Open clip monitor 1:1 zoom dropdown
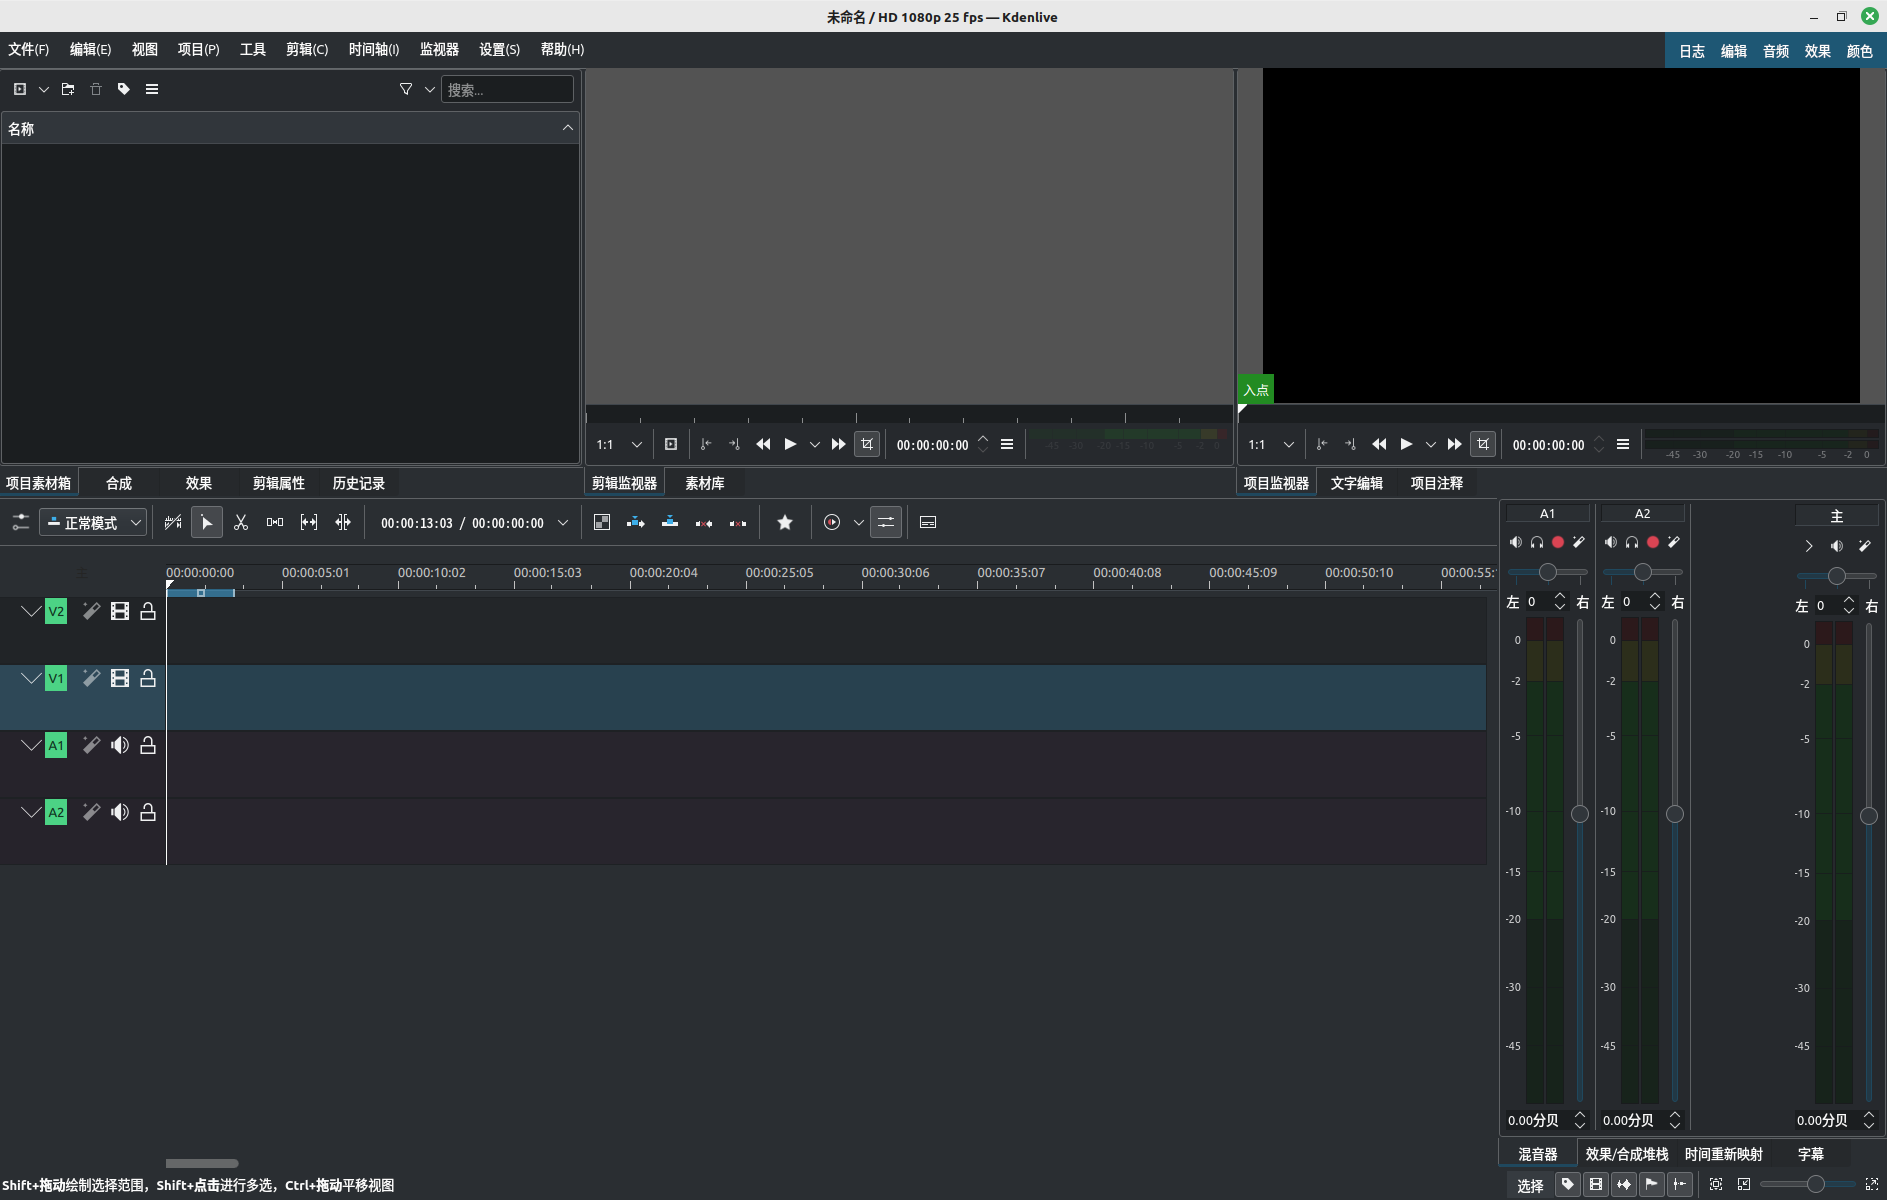This screenshot has width=1887, height=1200. [619, 444]
